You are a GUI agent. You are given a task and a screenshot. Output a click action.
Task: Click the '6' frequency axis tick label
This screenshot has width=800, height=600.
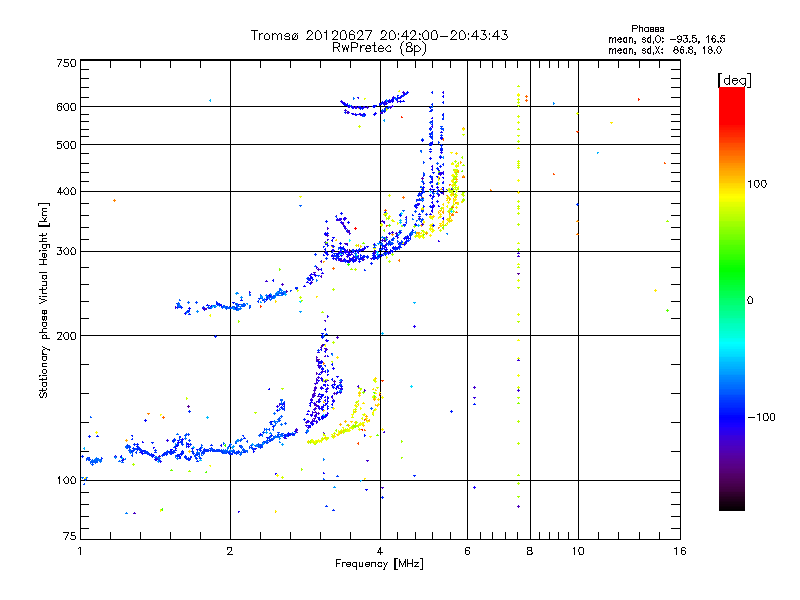467,551
